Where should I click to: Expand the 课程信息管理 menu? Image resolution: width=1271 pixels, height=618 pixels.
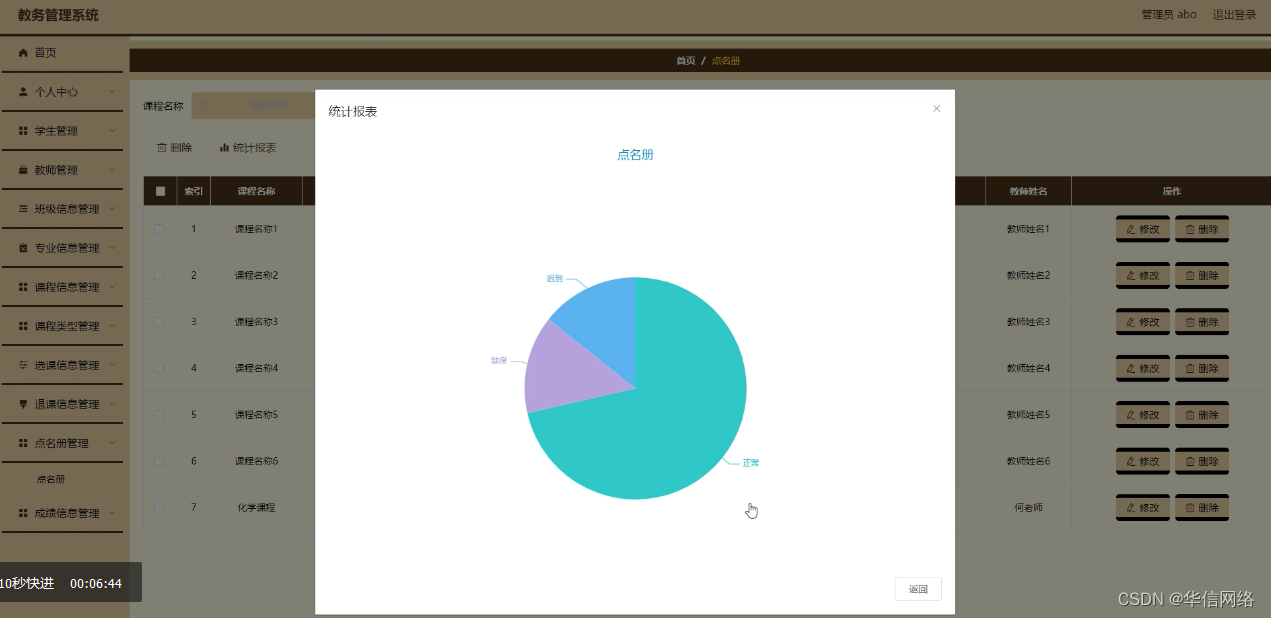point(63,286)
